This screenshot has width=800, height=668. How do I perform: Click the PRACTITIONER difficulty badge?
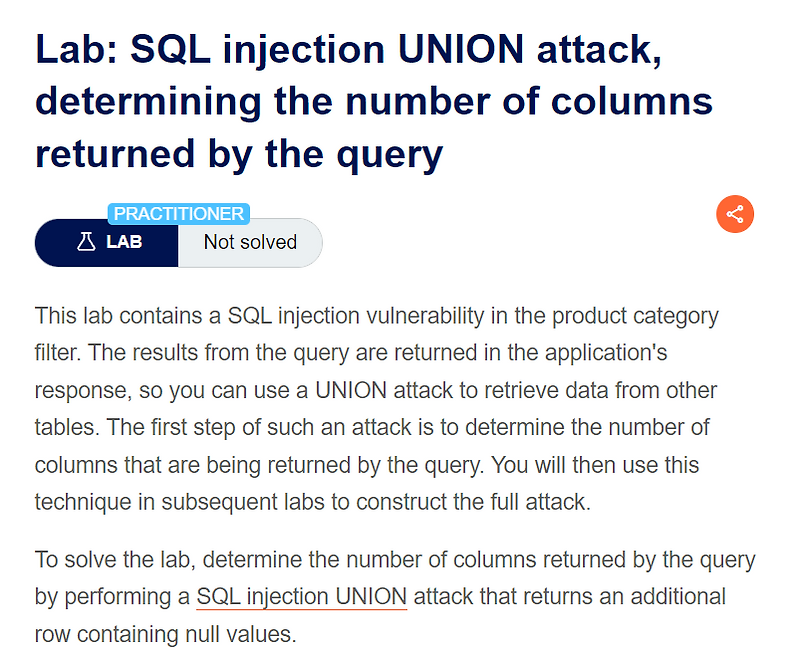pos(179,213)
